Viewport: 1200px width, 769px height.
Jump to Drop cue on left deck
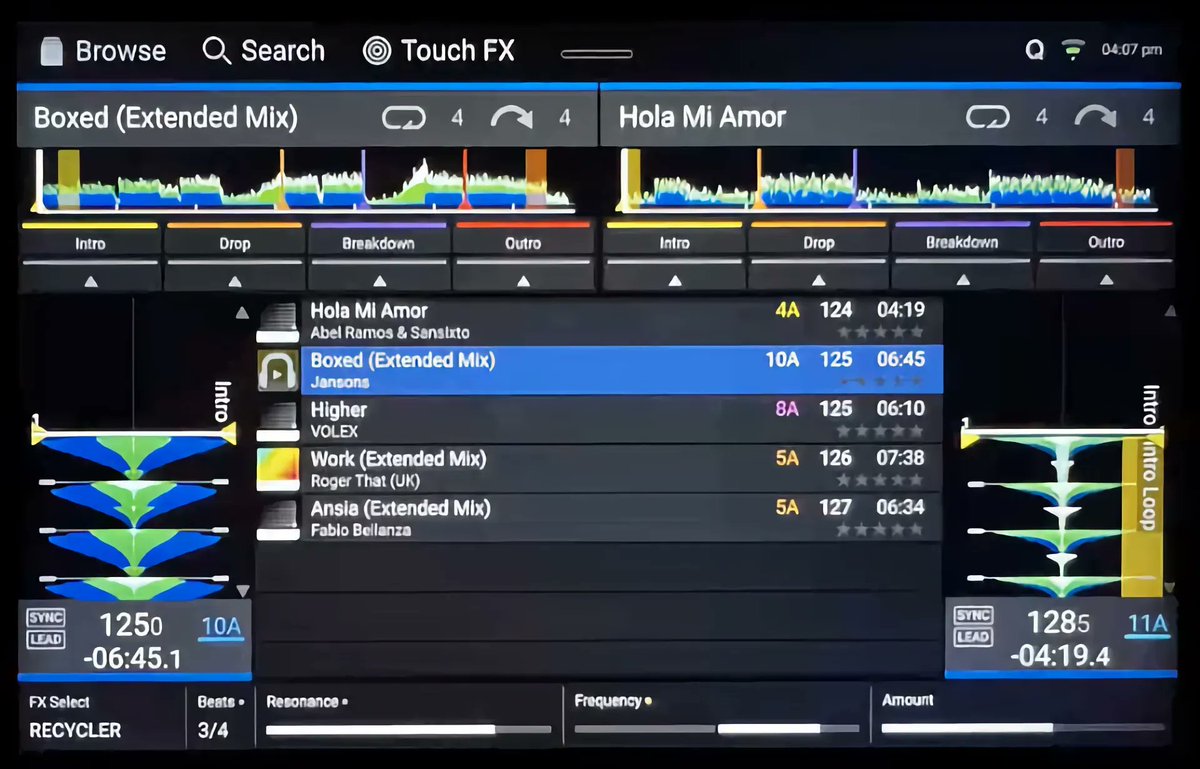pyautogui.click(x=234, y=243)
